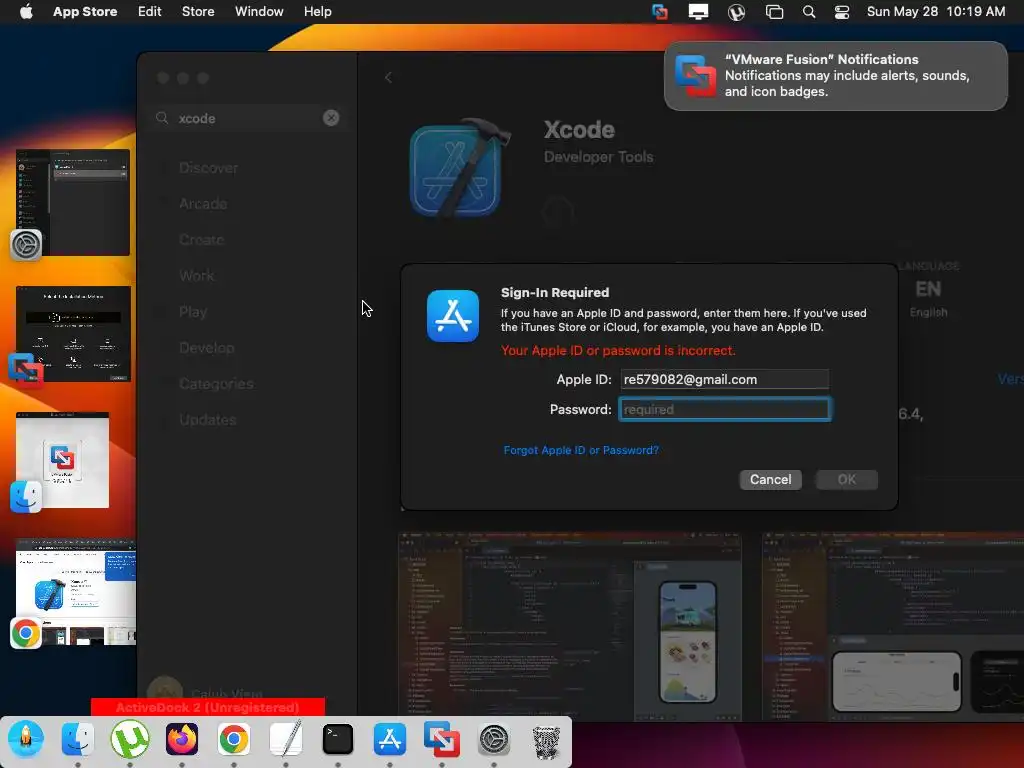This screenshot has width=1024, height=768.
Task: Open Control Center in menu bar
Action: [x=842, y=12]
